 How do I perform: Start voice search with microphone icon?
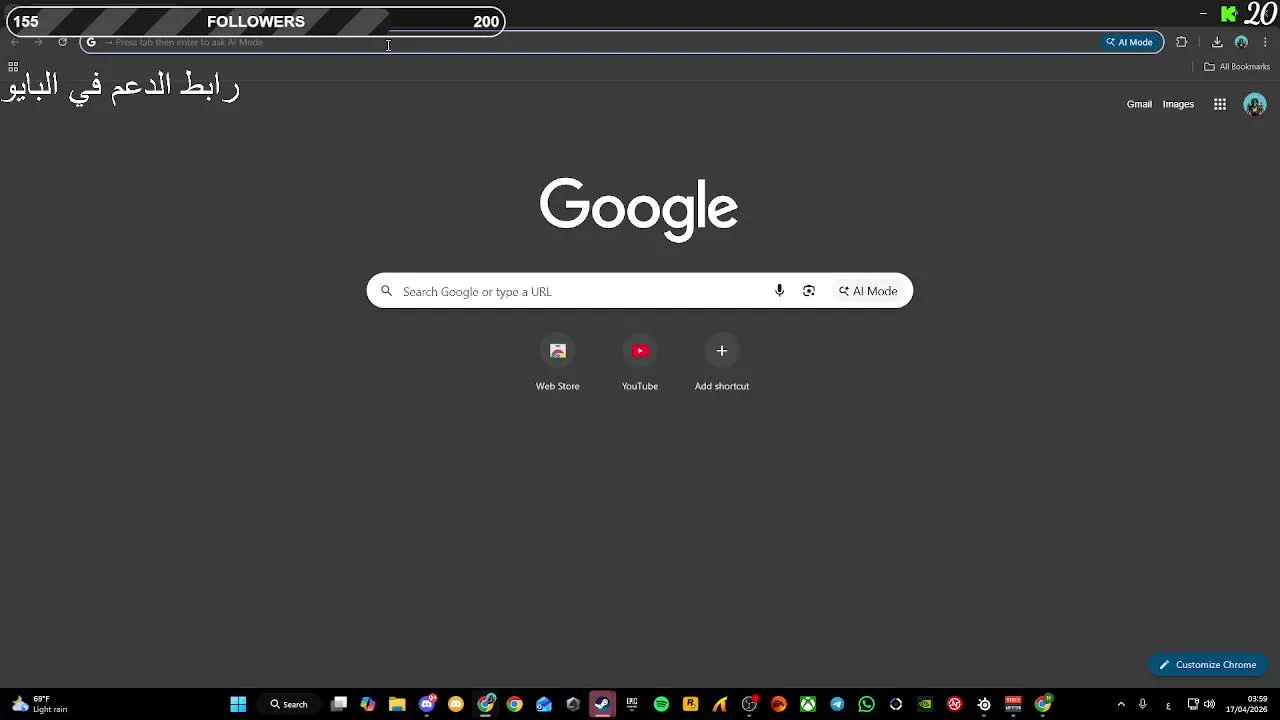(x=779, y=291)
